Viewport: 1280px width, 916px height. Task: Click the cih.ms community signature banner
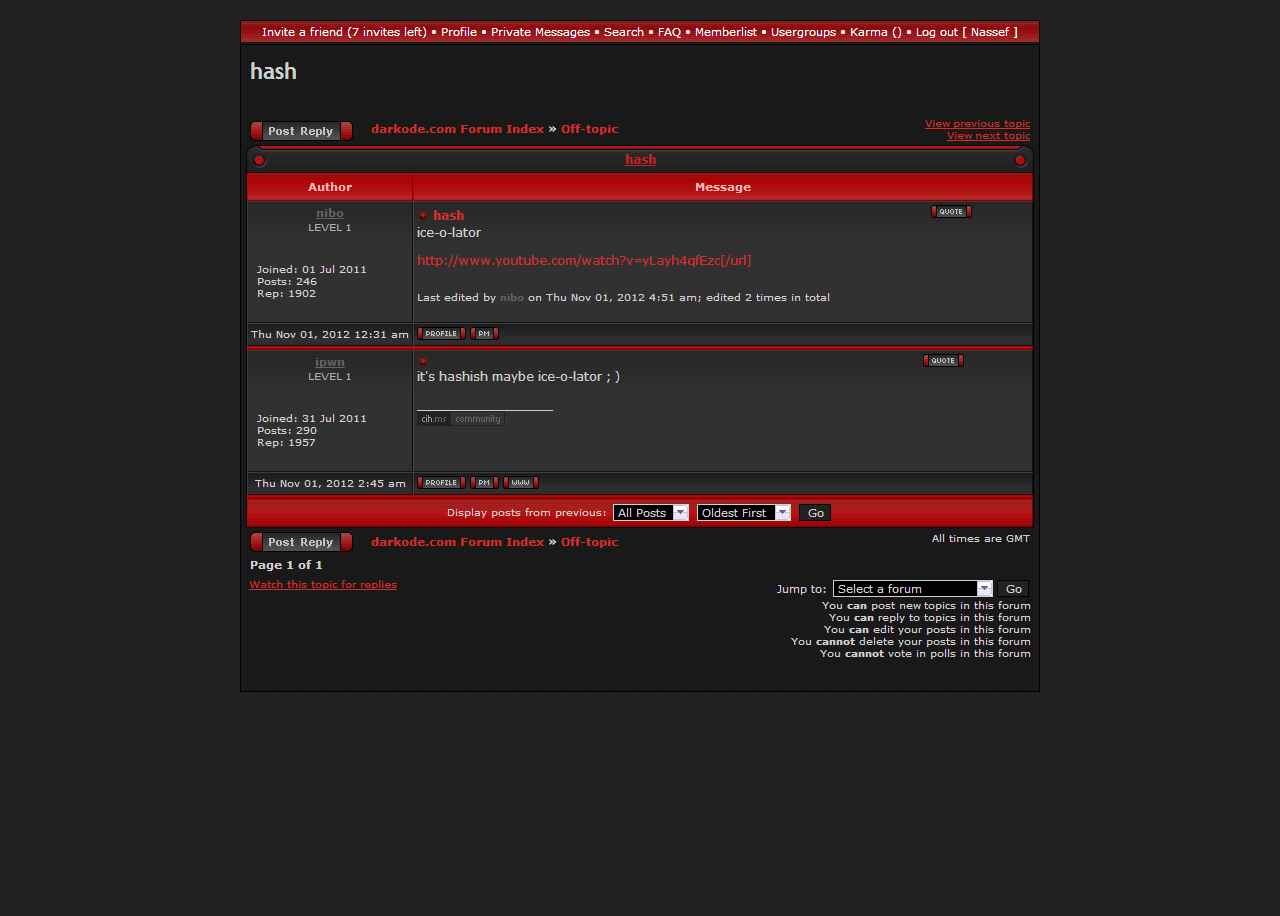[x=460, y=419]
